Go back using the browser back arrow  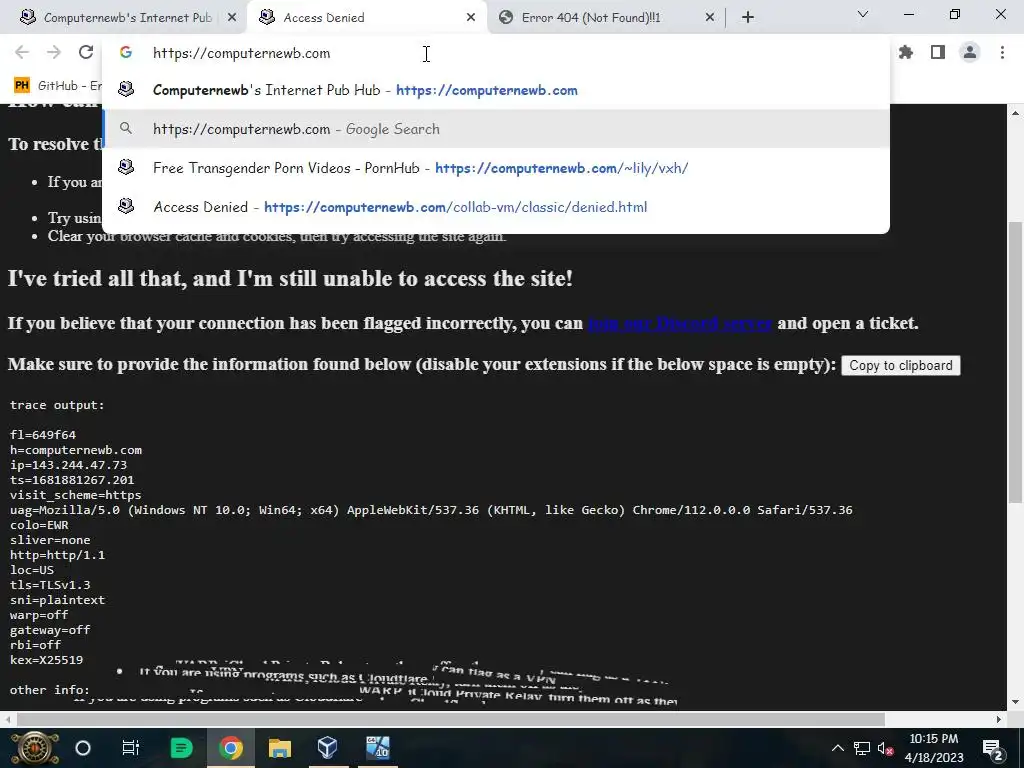[22, 52]
